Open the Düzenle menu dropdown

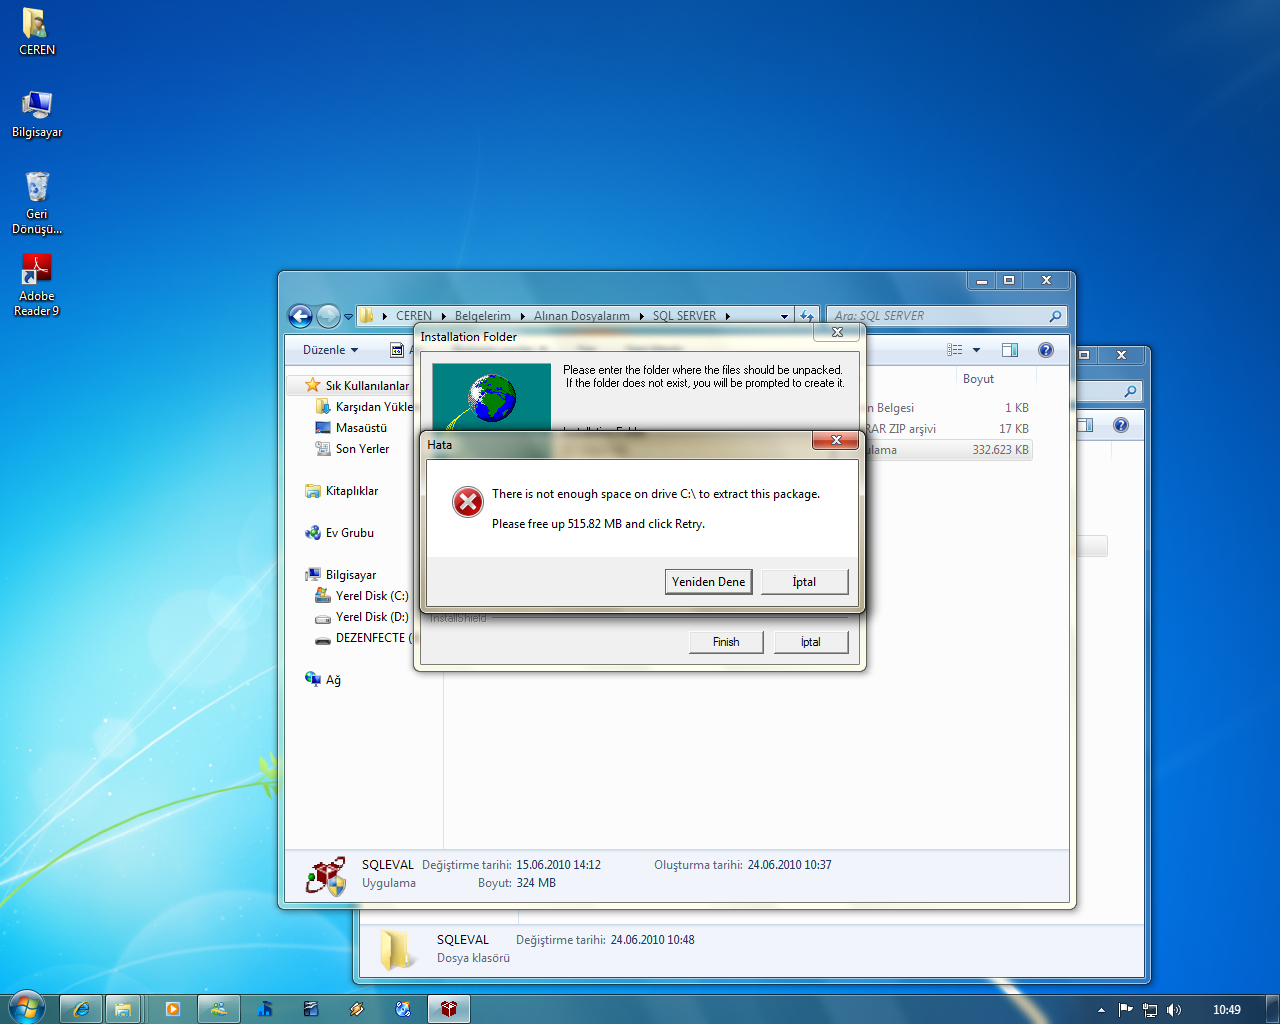(x=331, y=350)
